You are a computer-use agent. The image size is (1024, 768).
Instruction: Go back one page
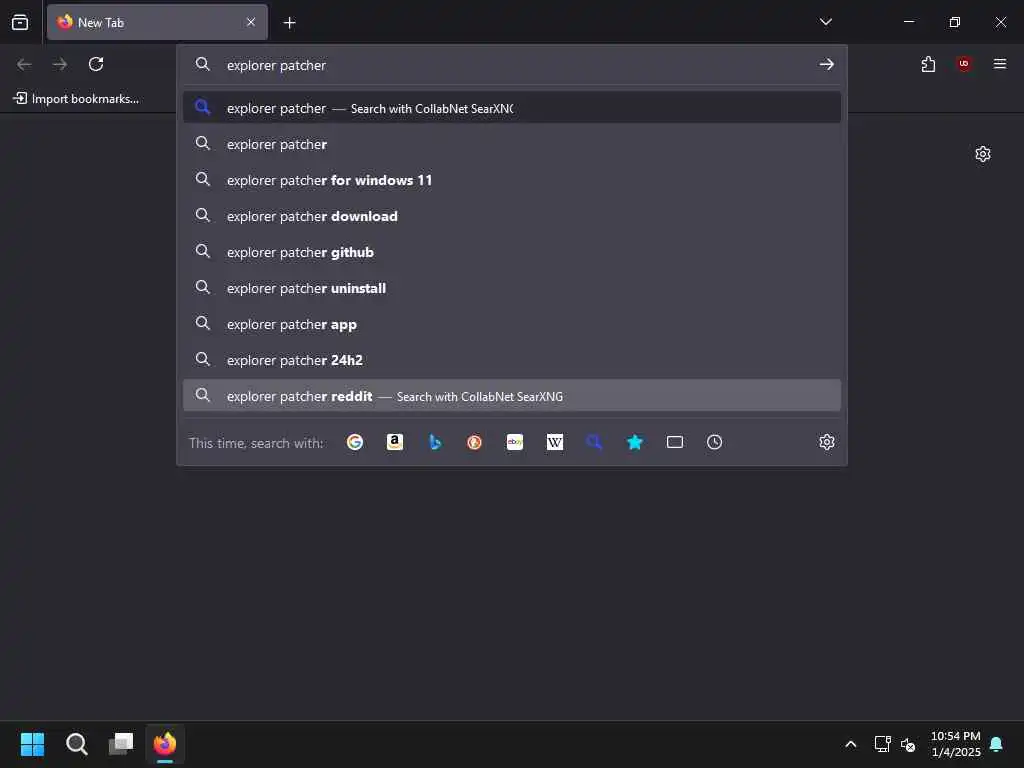tap(24, 64)
